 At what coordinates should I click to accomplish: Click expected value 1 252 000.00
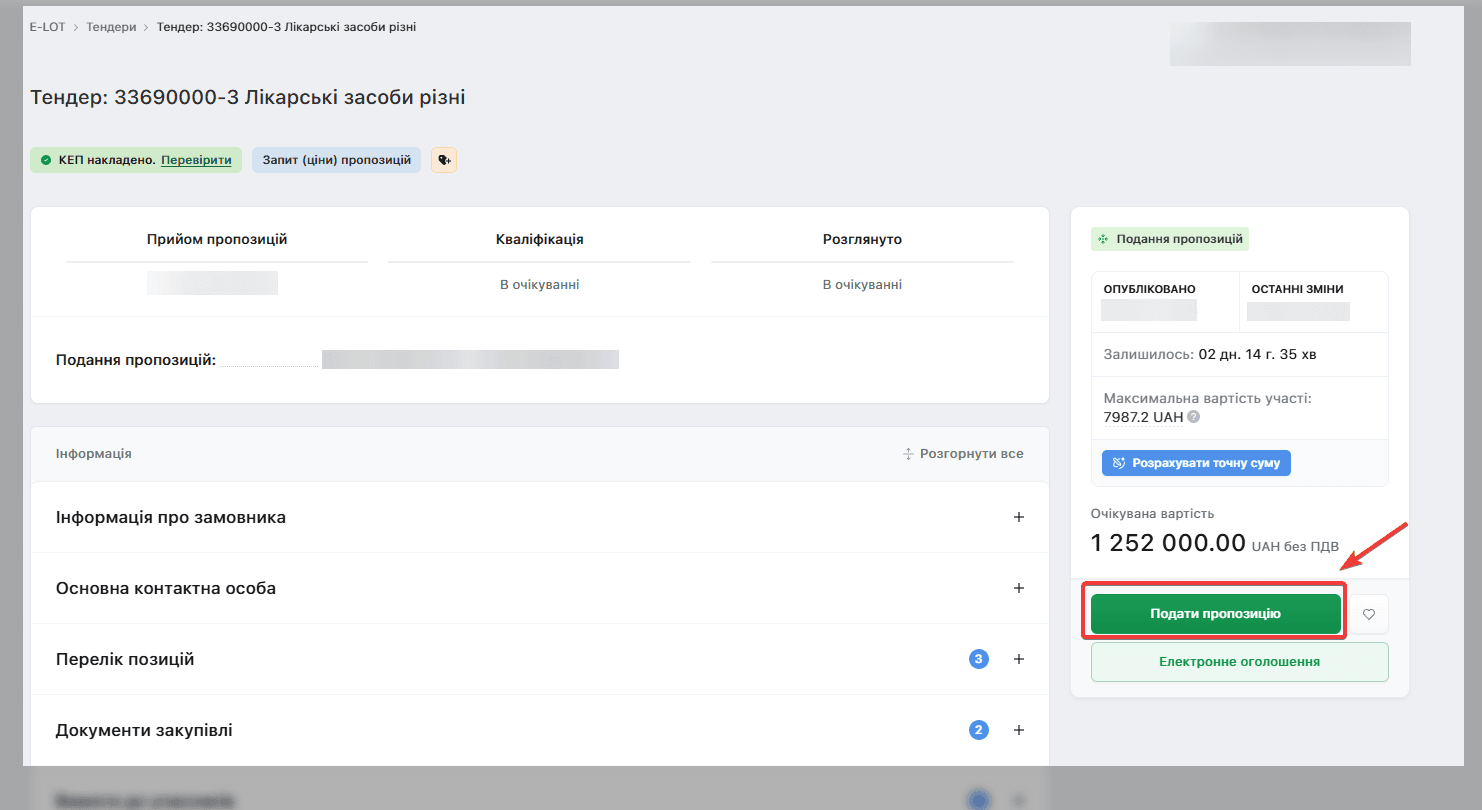(x=1168, y=543)
